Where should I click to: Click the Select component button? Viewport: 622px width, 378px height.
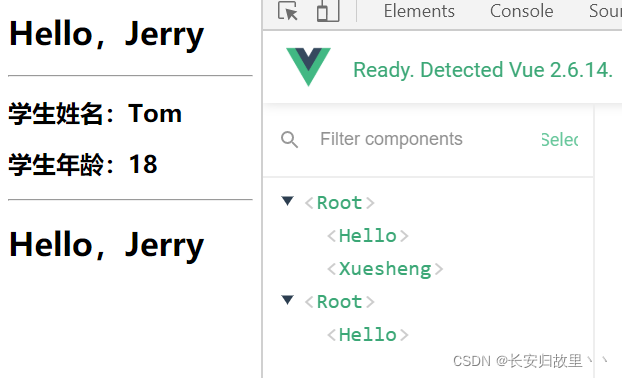(x=560, y=140)
